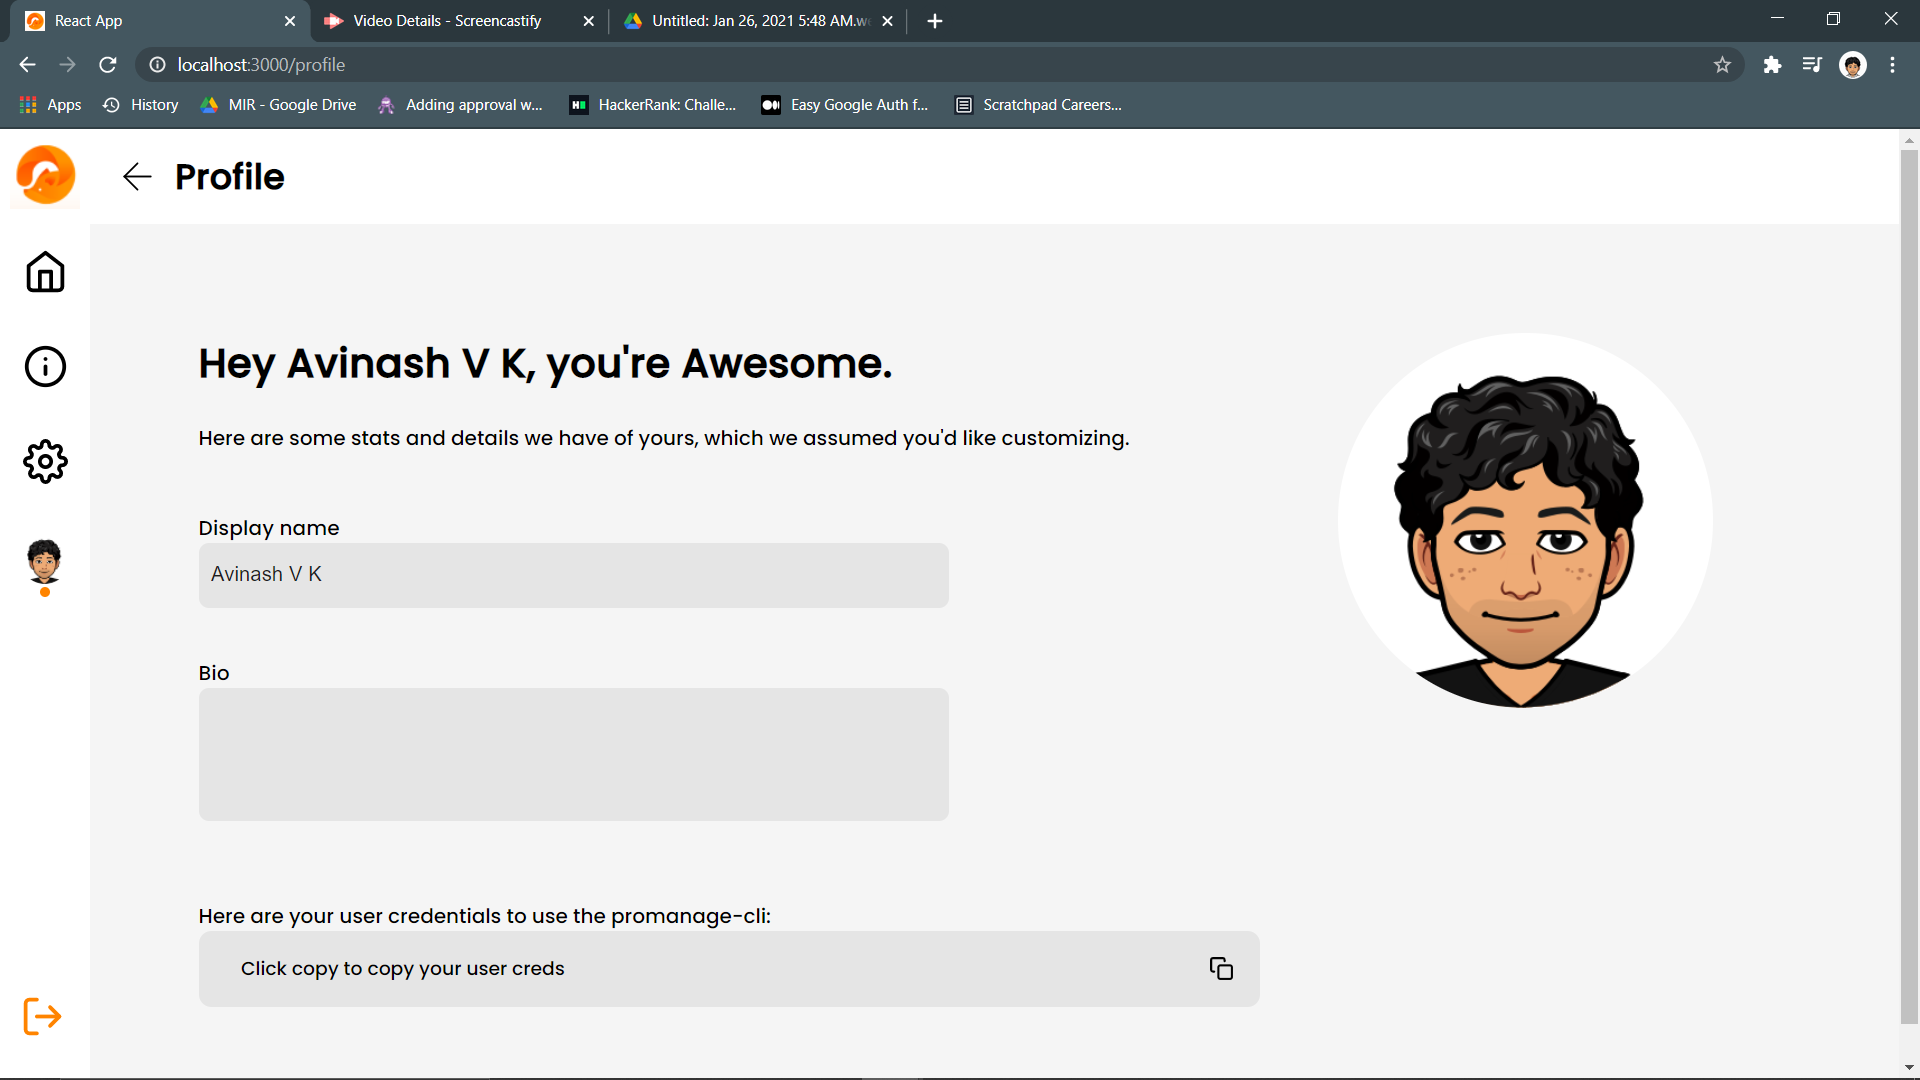
Task: Reload the page
Action: coord(108,65)
